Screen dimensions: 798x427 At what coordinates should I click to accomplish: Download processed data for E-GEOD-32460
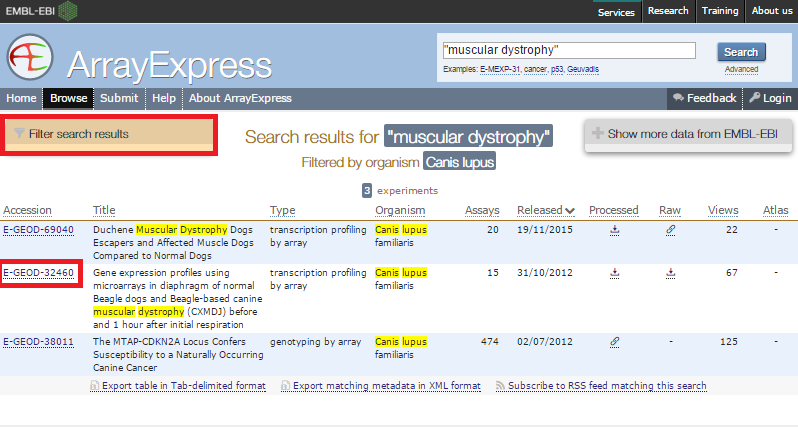tap(614, 273)
